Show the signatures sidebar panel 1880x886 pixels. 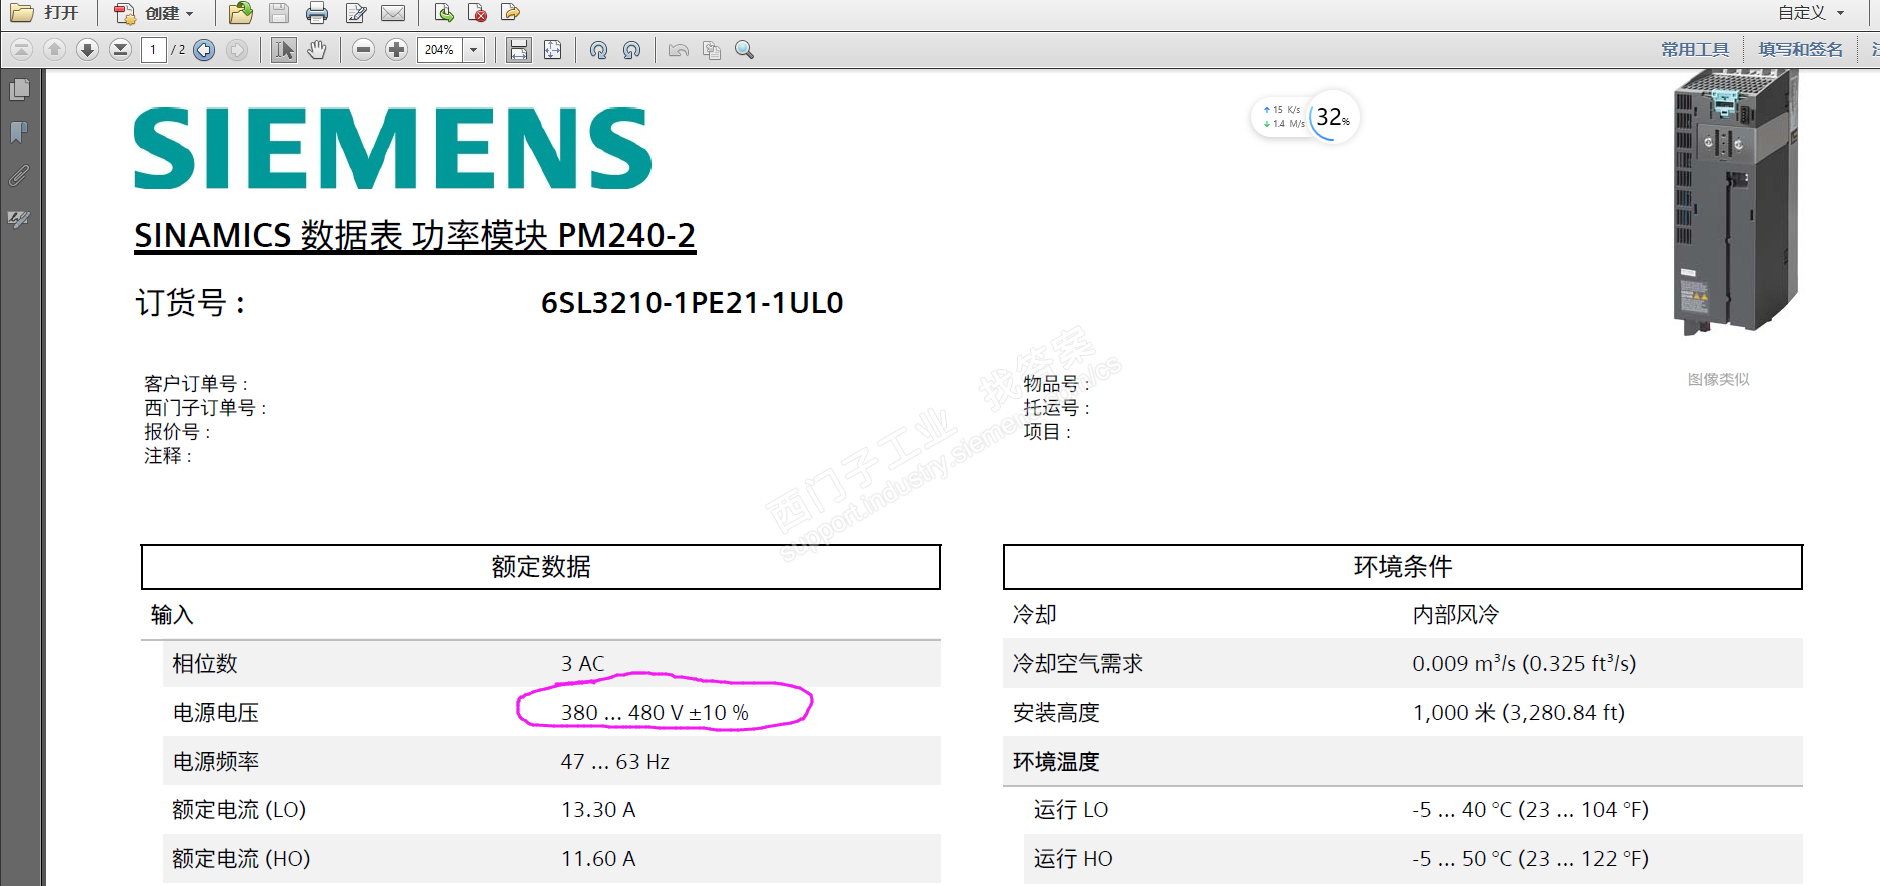(19, 219)
